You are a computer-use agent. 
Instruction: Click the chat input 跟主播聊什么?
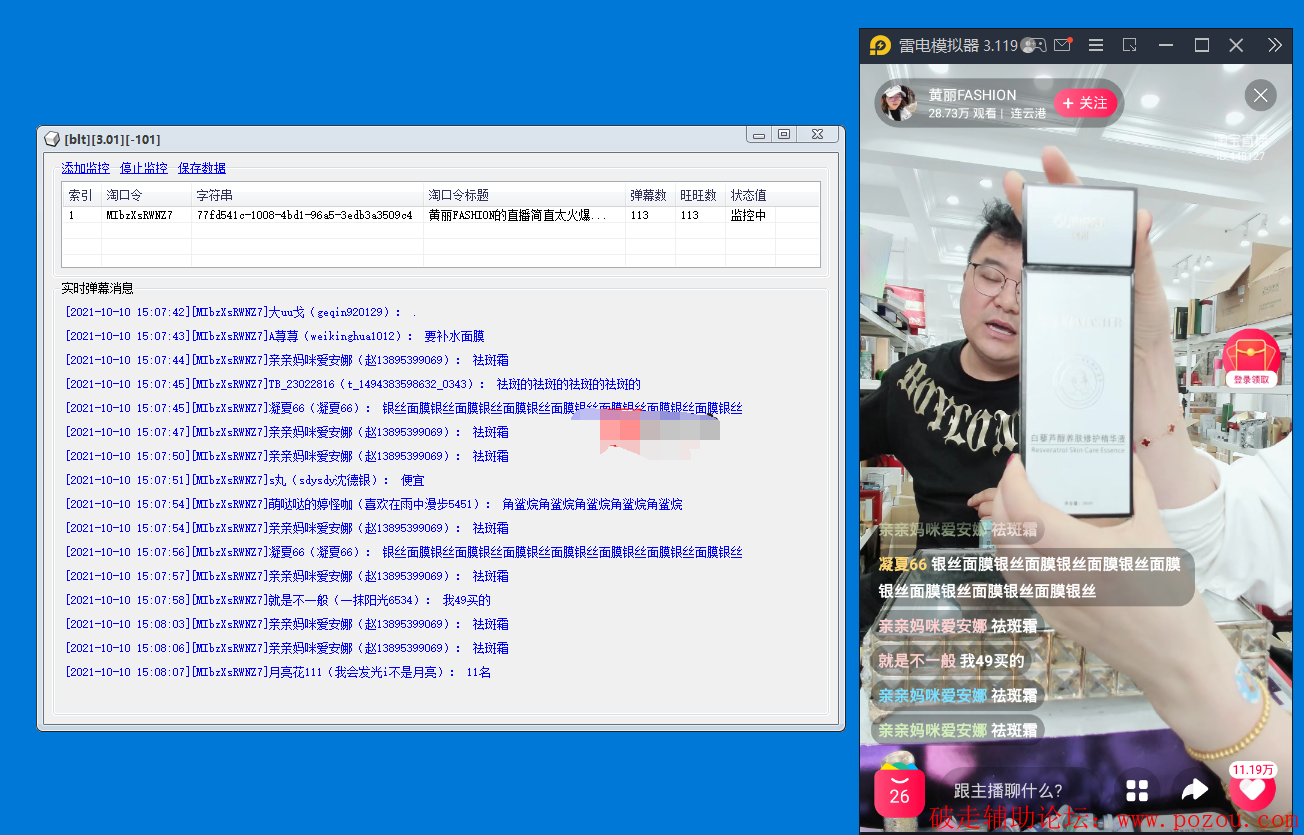[1008, 791]
